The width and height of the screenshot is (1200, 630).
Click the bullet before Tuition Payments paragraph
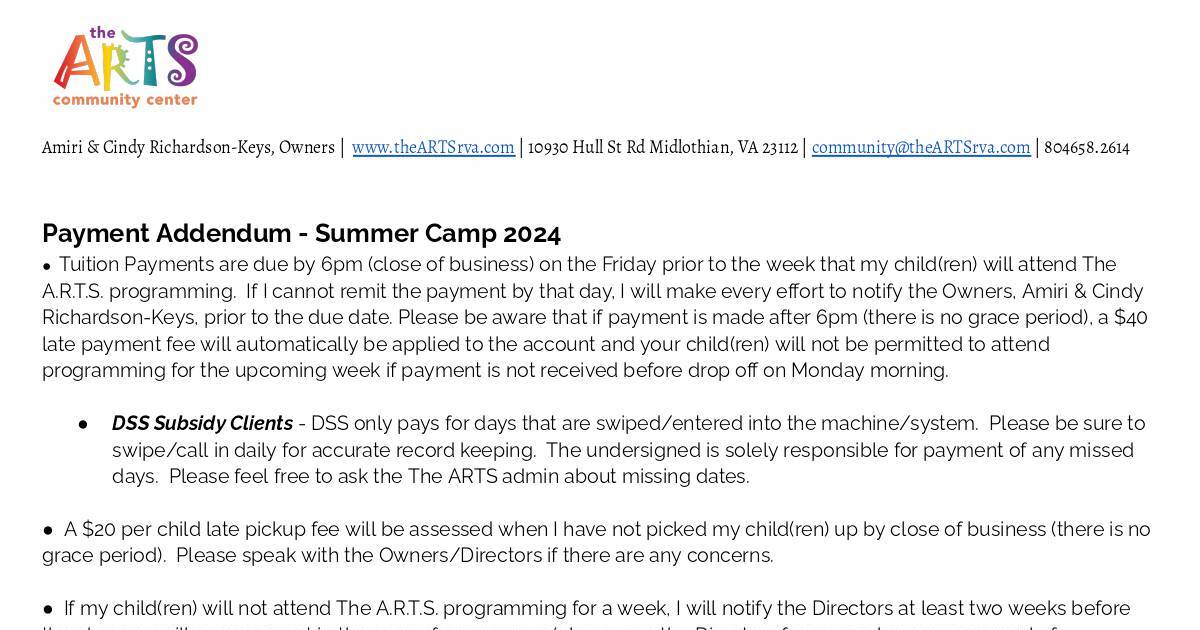pyautogui.click(x=47, y=265)
